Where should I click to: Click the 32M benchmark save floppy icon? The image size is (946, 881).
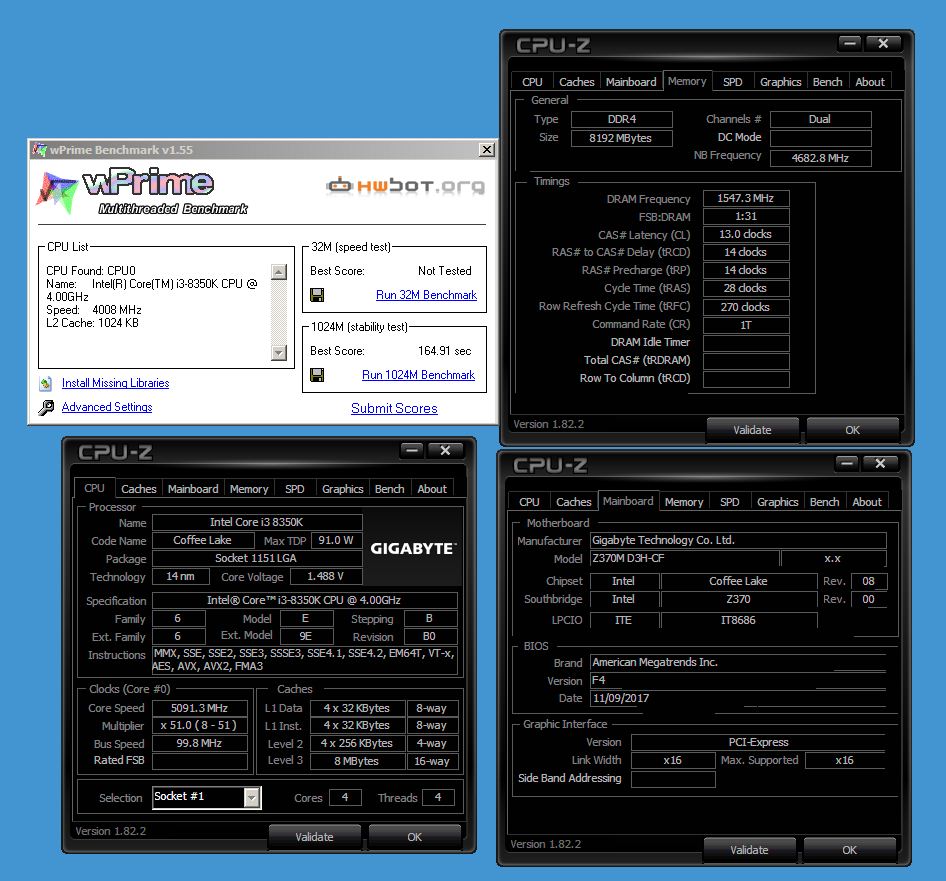pyautogui.click(x=317, y=295)
